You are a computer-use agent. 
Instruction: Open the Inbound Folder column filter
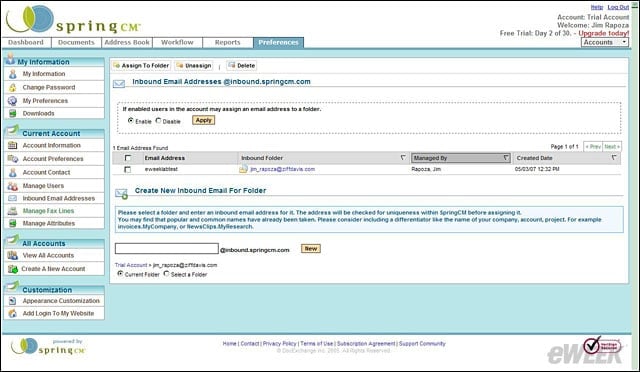pyautogui.click(x=403, y=158)
